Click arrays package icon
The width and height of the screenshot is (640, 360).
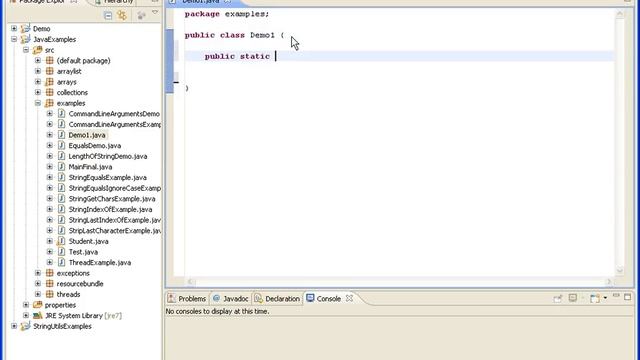click(50, 82)
